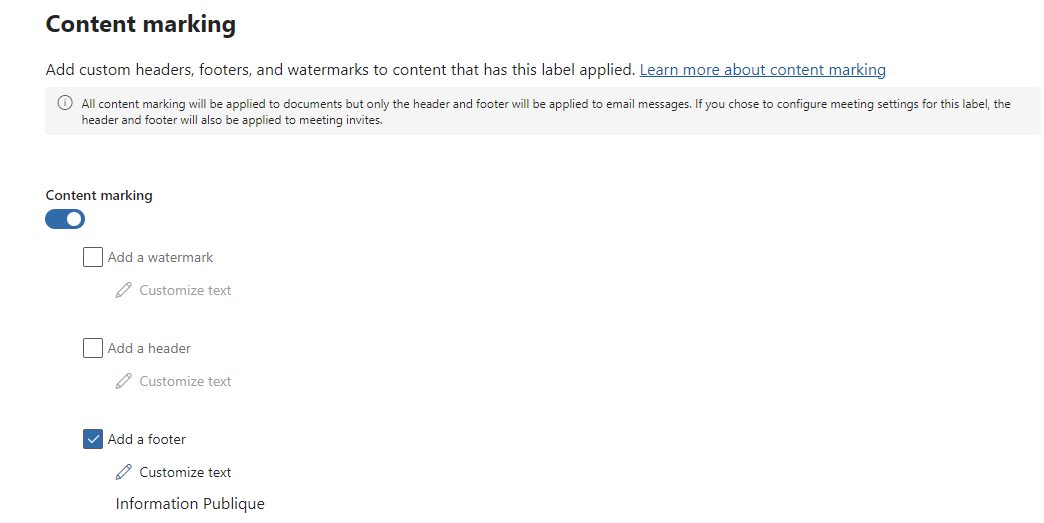This screenshot has width=1044, height=523.
Task: Enable the Add a watermark checkbox
Action: tap(93, 258)
